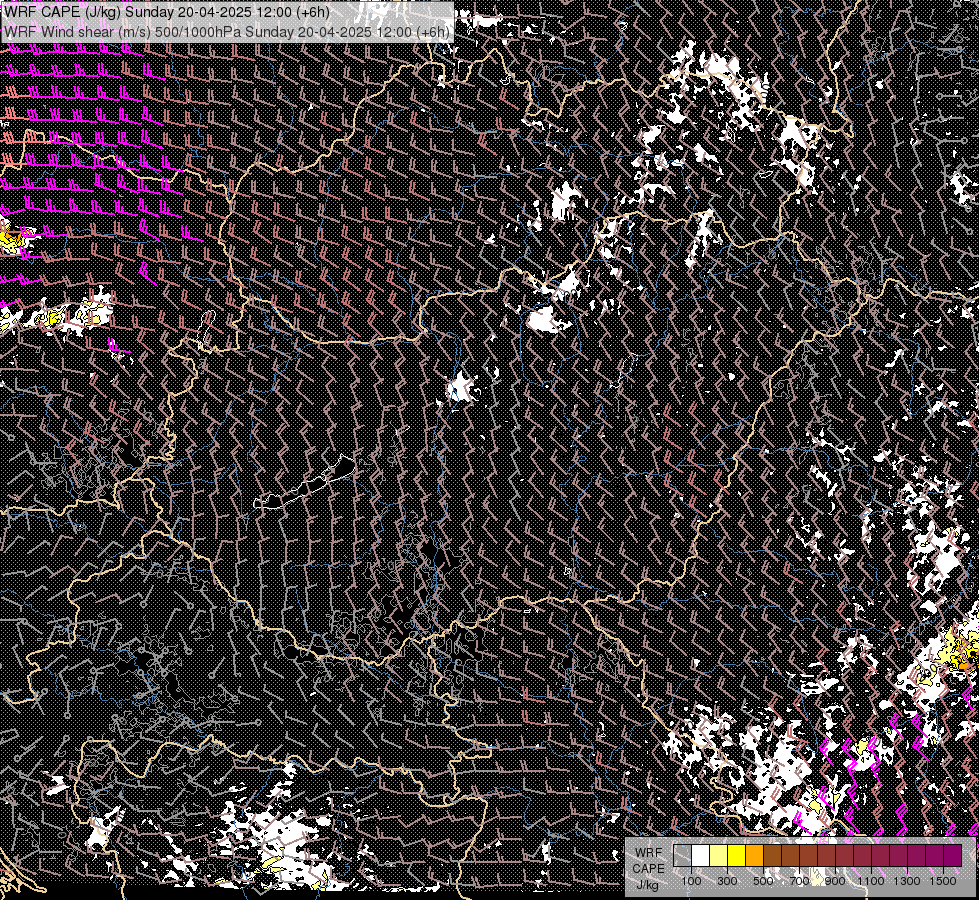Click the legend value 700

(799, 881)
